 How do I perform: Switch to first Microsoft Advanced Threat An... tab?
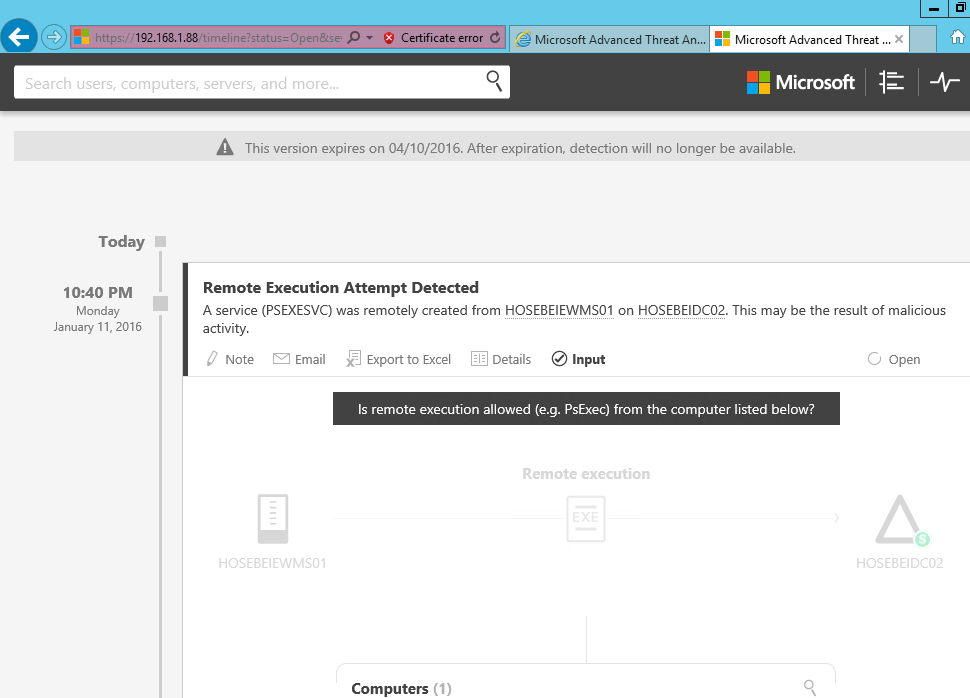[610, 40]
